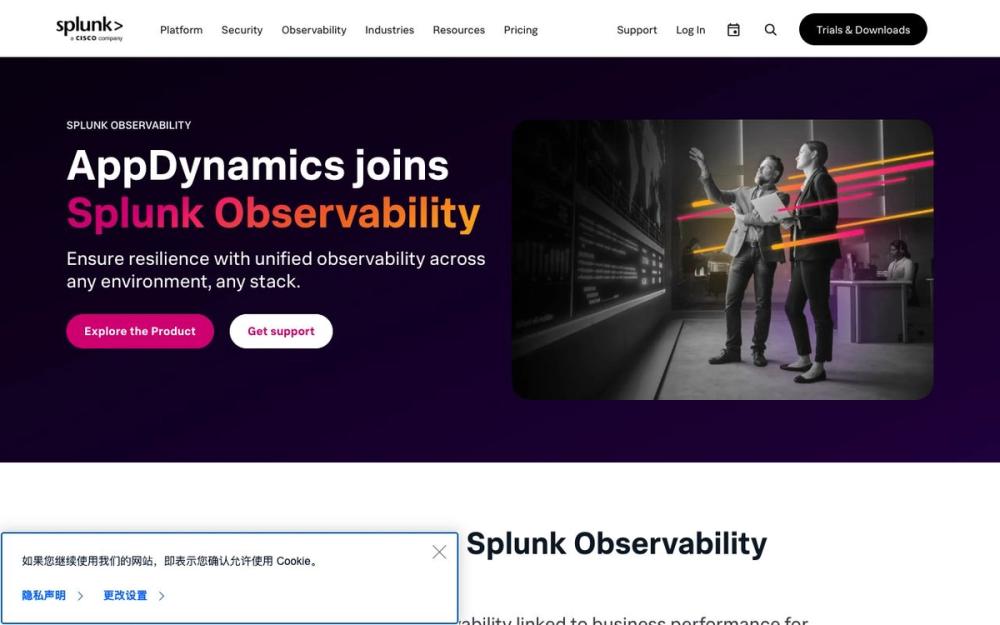
Task: Click the Trials & Downloads button
Action: pos(863,29)
